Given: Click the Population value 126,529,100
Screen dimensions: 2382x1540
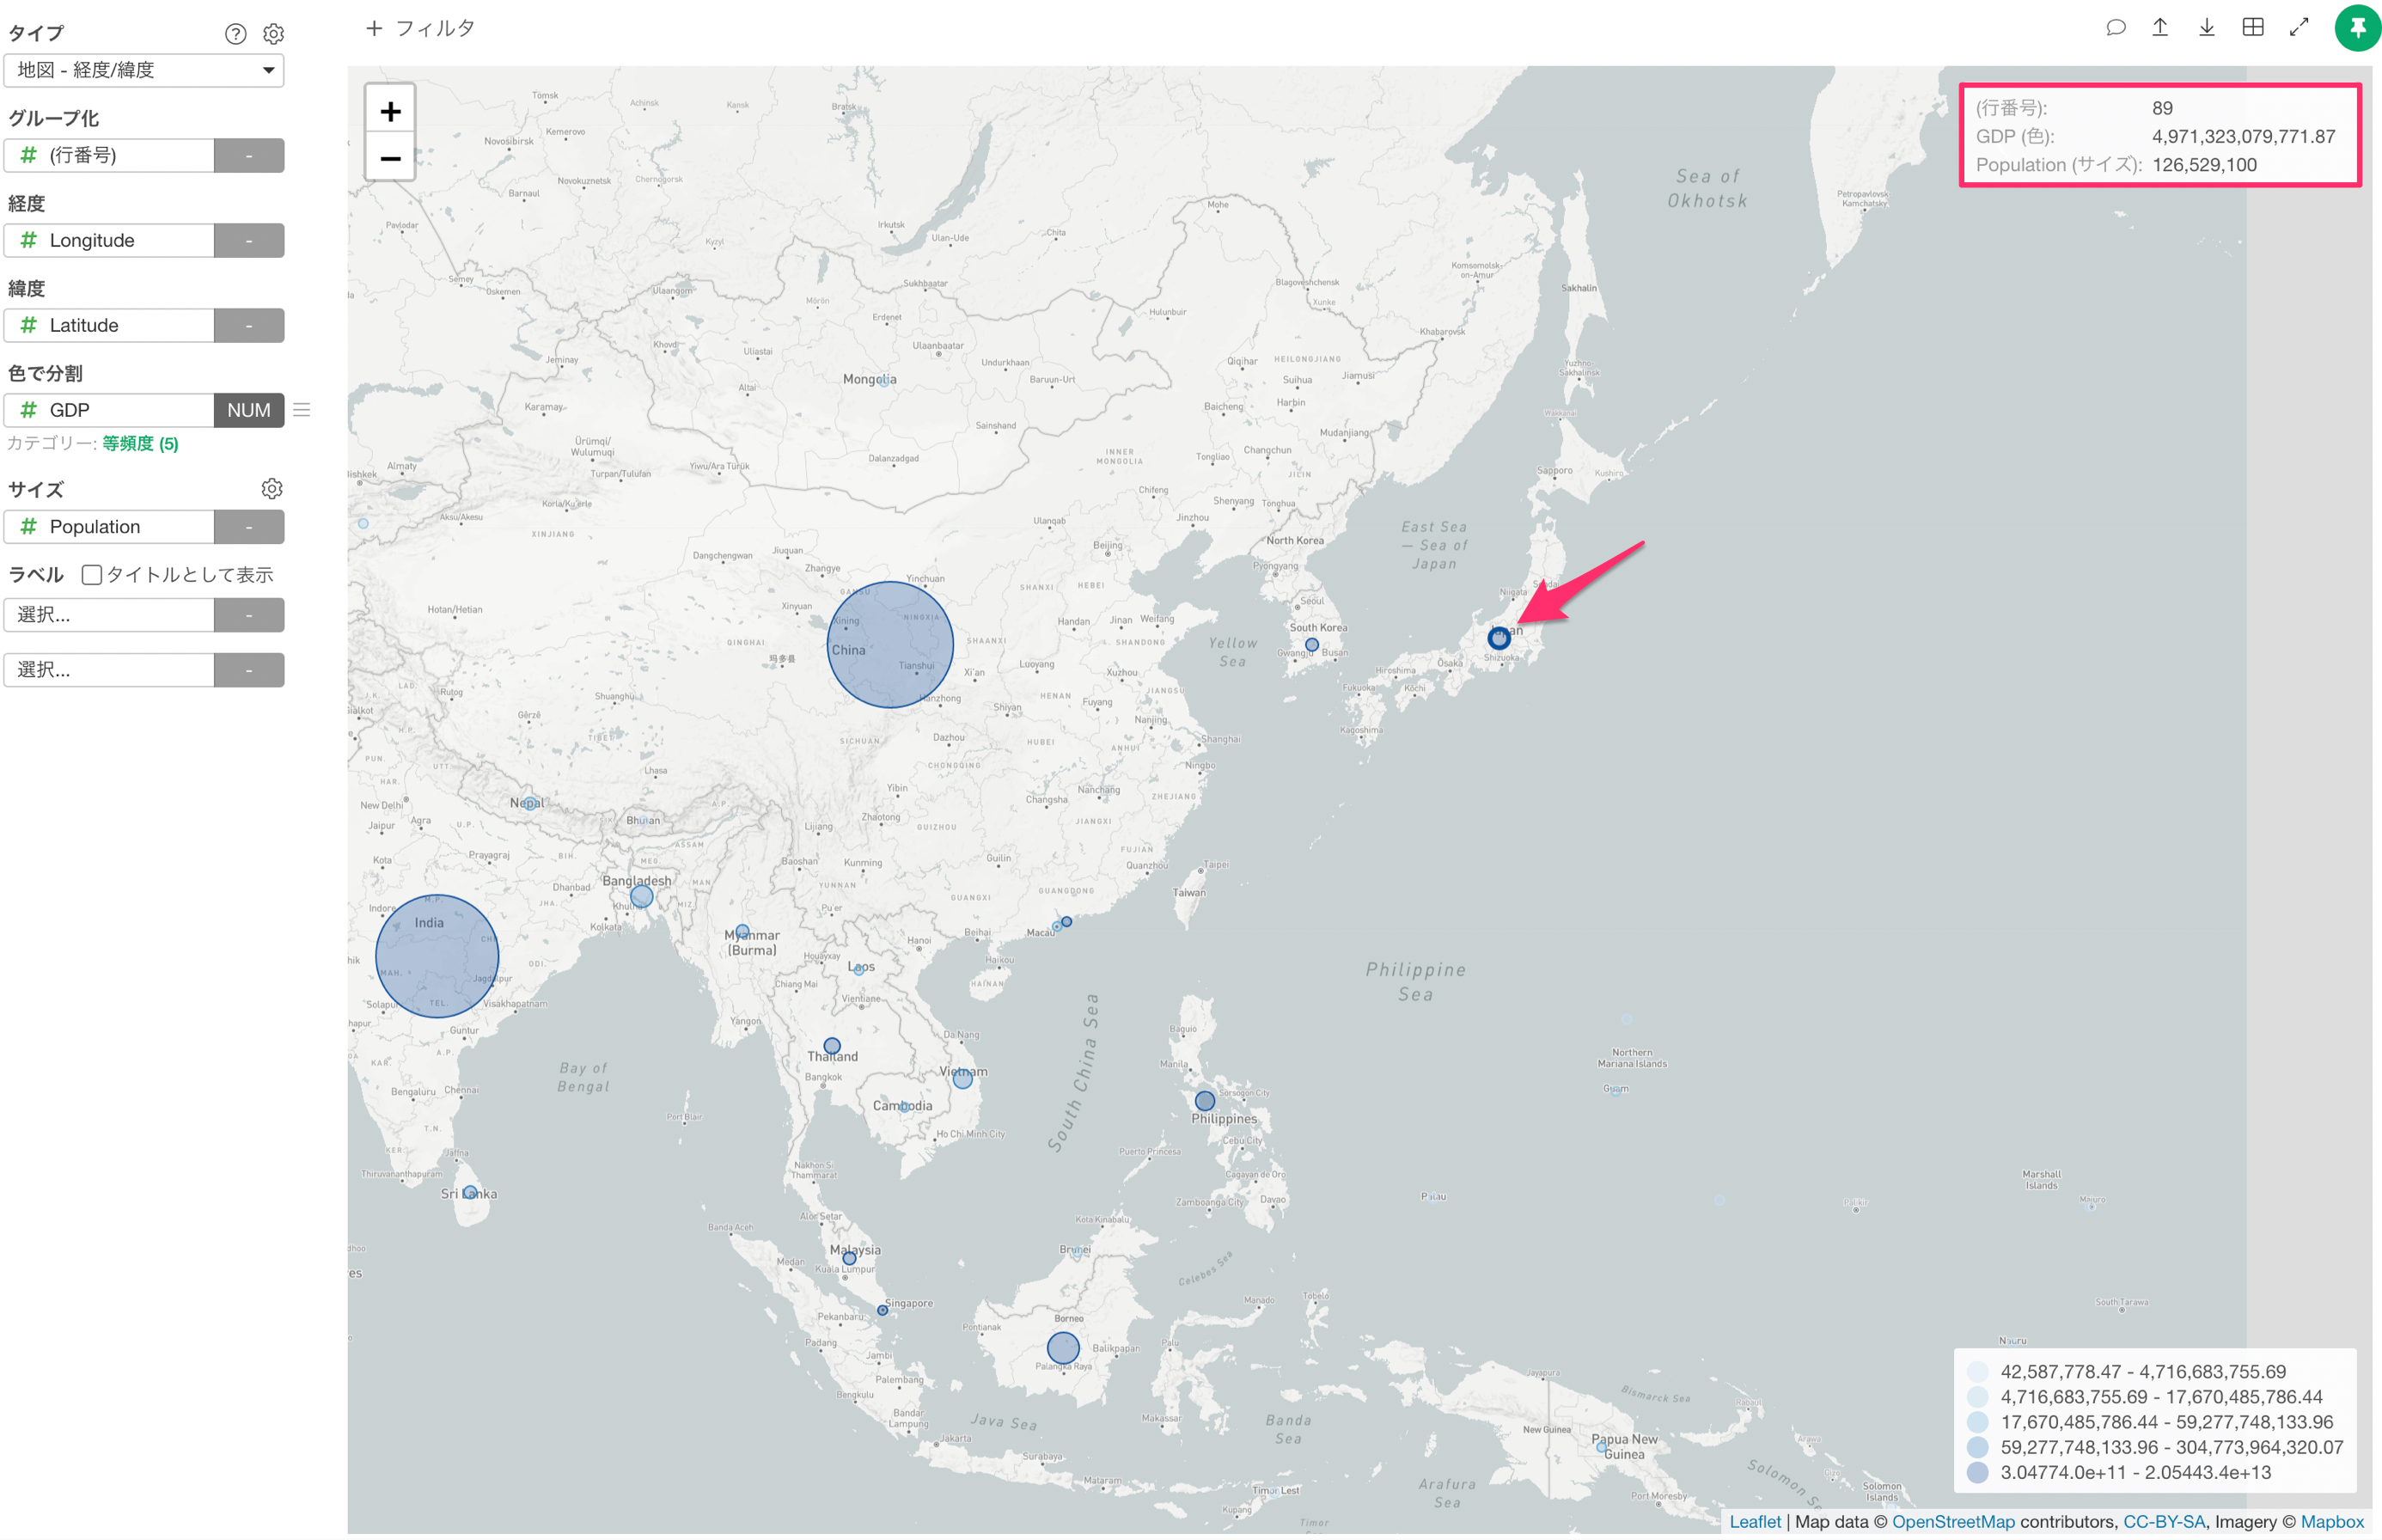Looking at the screenshot, I should (x=2204, y=165).
